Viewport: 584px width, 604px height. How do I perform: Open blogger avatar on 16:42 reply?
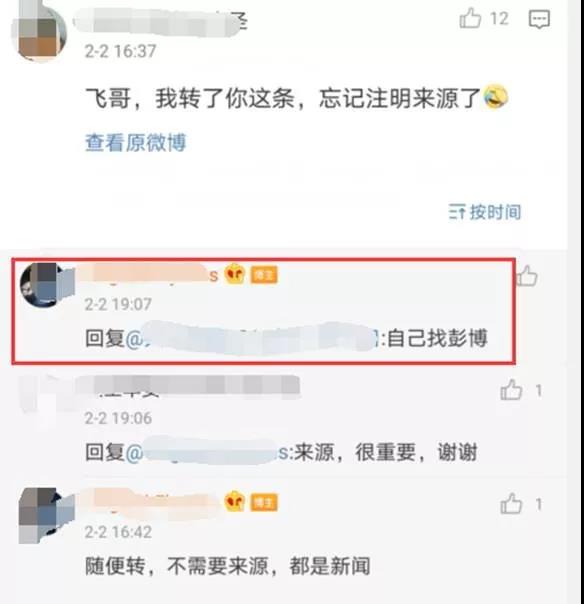(x=45, y=514)
